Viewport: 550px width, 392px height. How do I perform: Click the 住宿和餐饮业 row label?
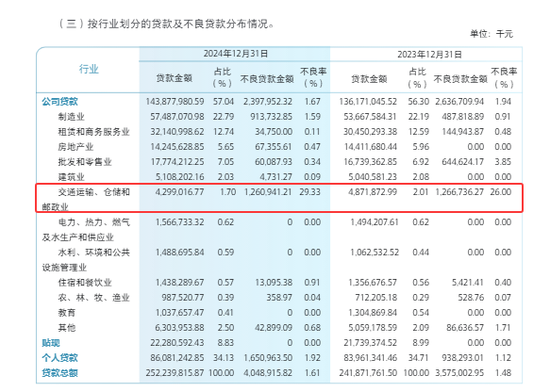pos(85,283)
